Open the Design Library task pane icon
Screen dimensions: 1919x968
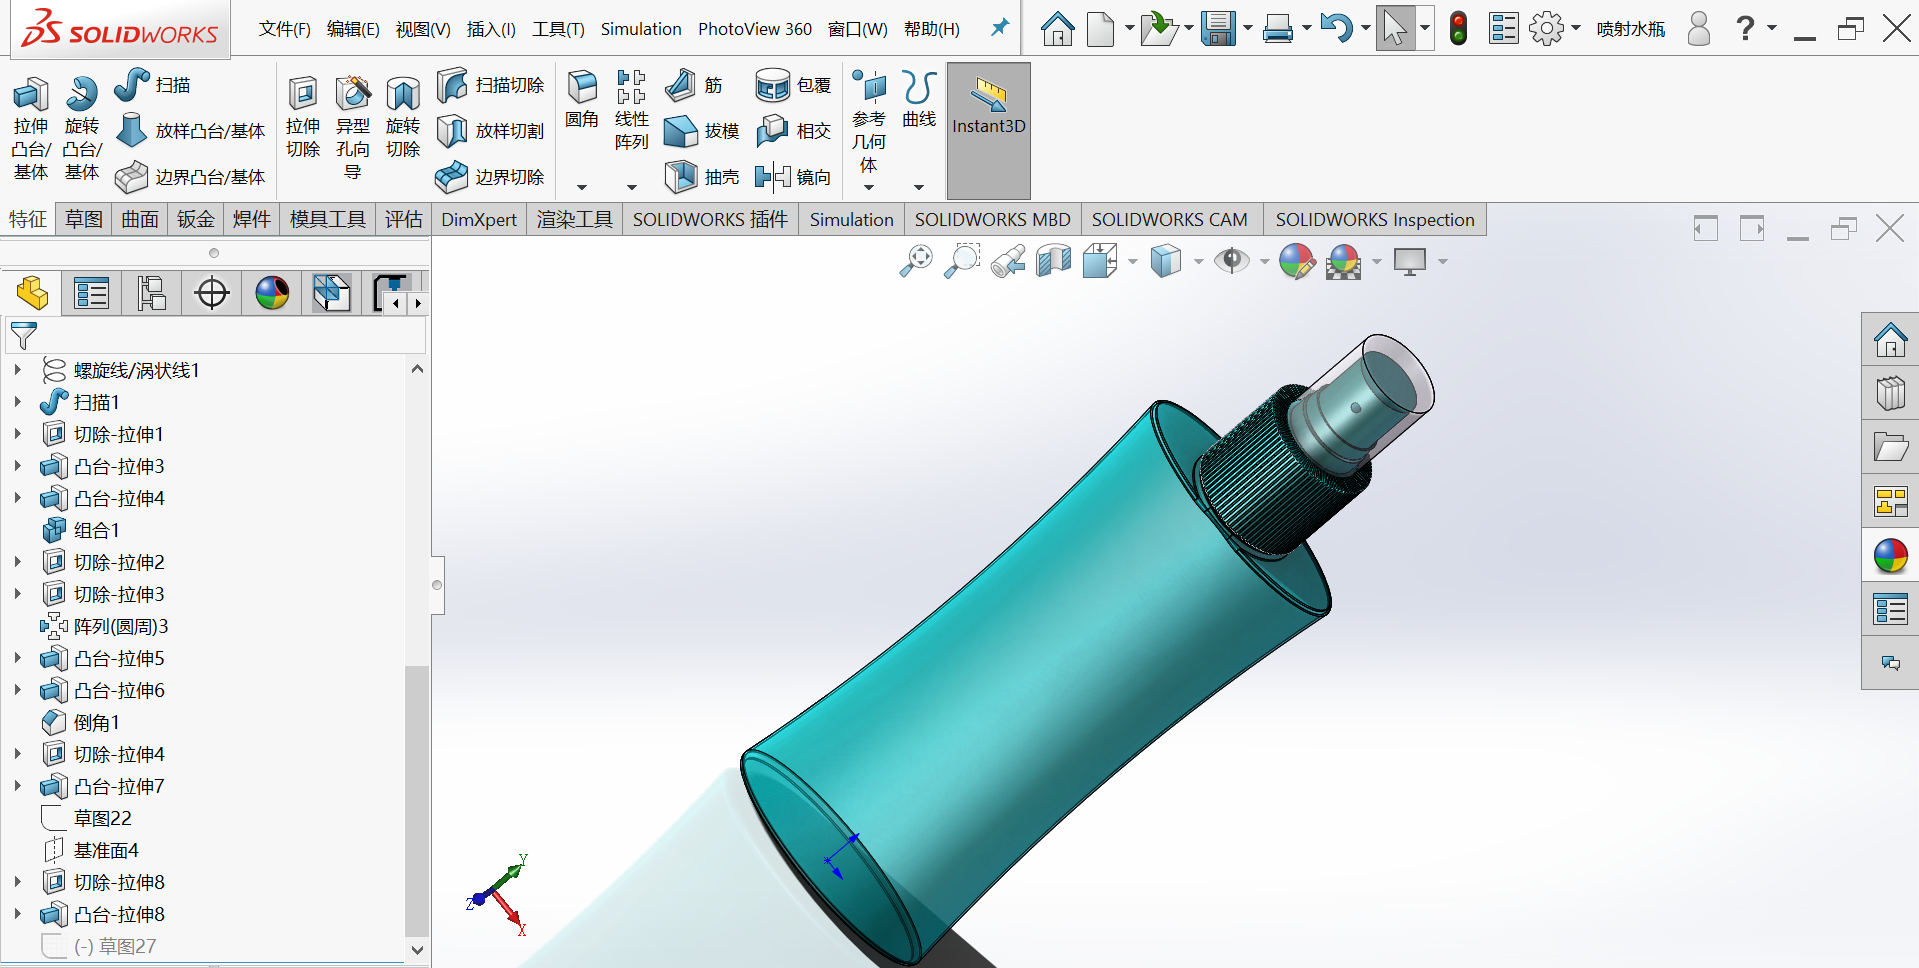tap(1890, 393)
